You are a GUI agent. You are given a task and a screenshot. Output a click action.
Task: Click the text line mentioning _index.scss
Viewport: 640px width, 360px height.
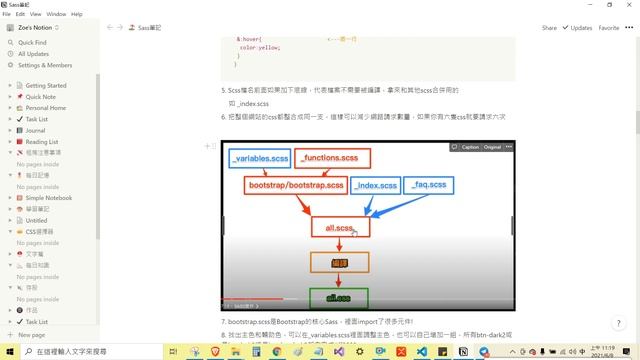(x=249, y=104)
